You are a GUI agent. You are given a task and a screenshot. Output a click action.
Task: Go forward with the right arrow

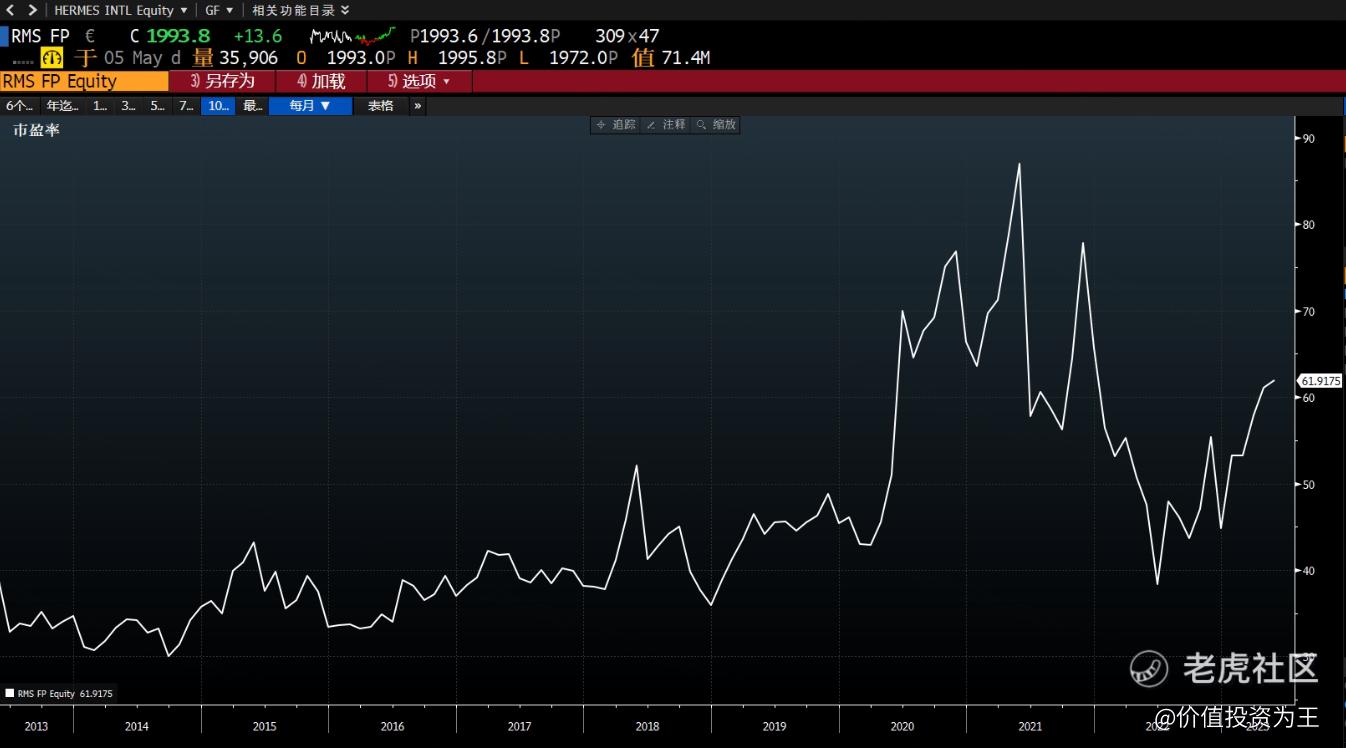(32, 10)
